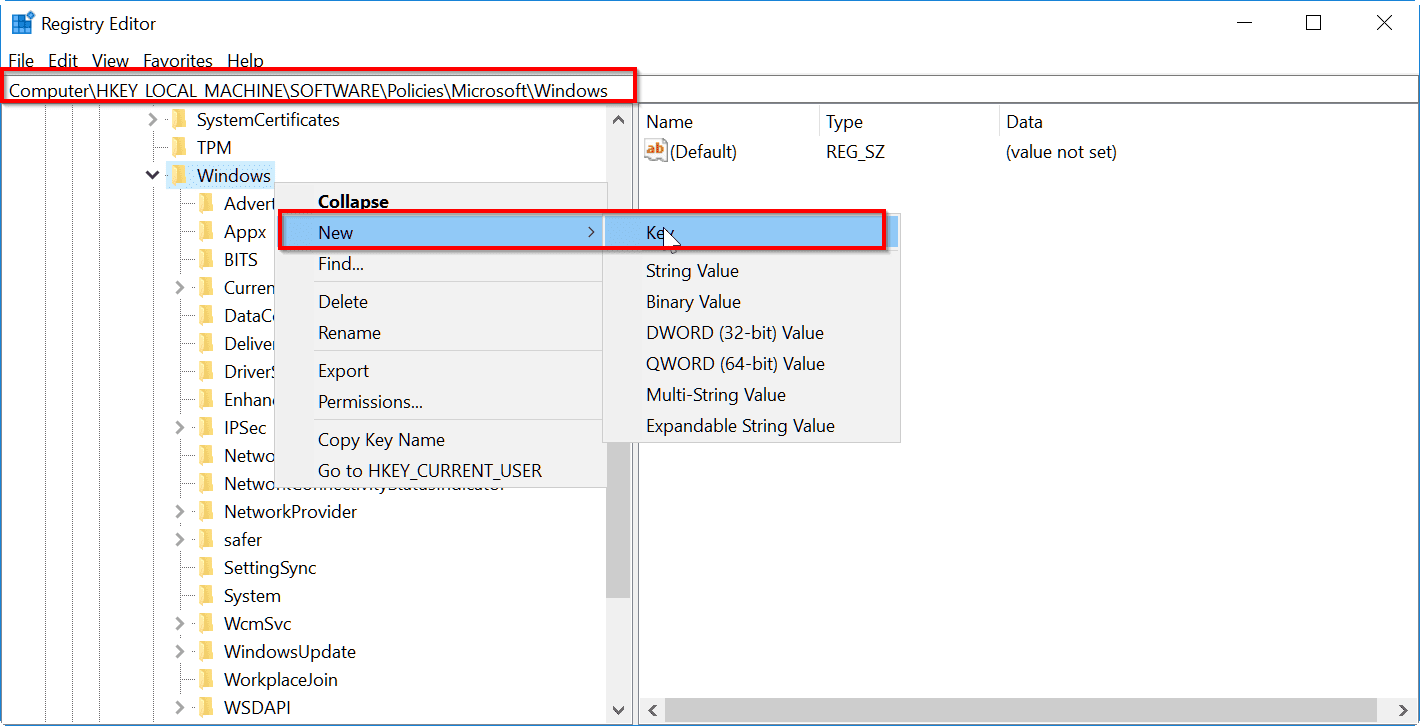Click the System folder icon
The width and height of the screenshot is (1420, 726).
207,596
